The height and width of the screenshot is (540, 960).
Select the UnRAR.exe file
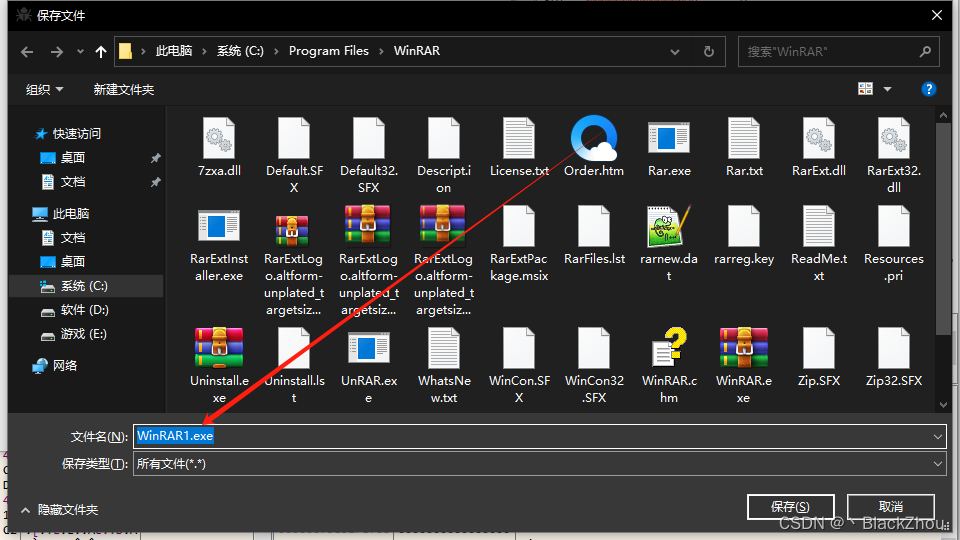[369, 366]
